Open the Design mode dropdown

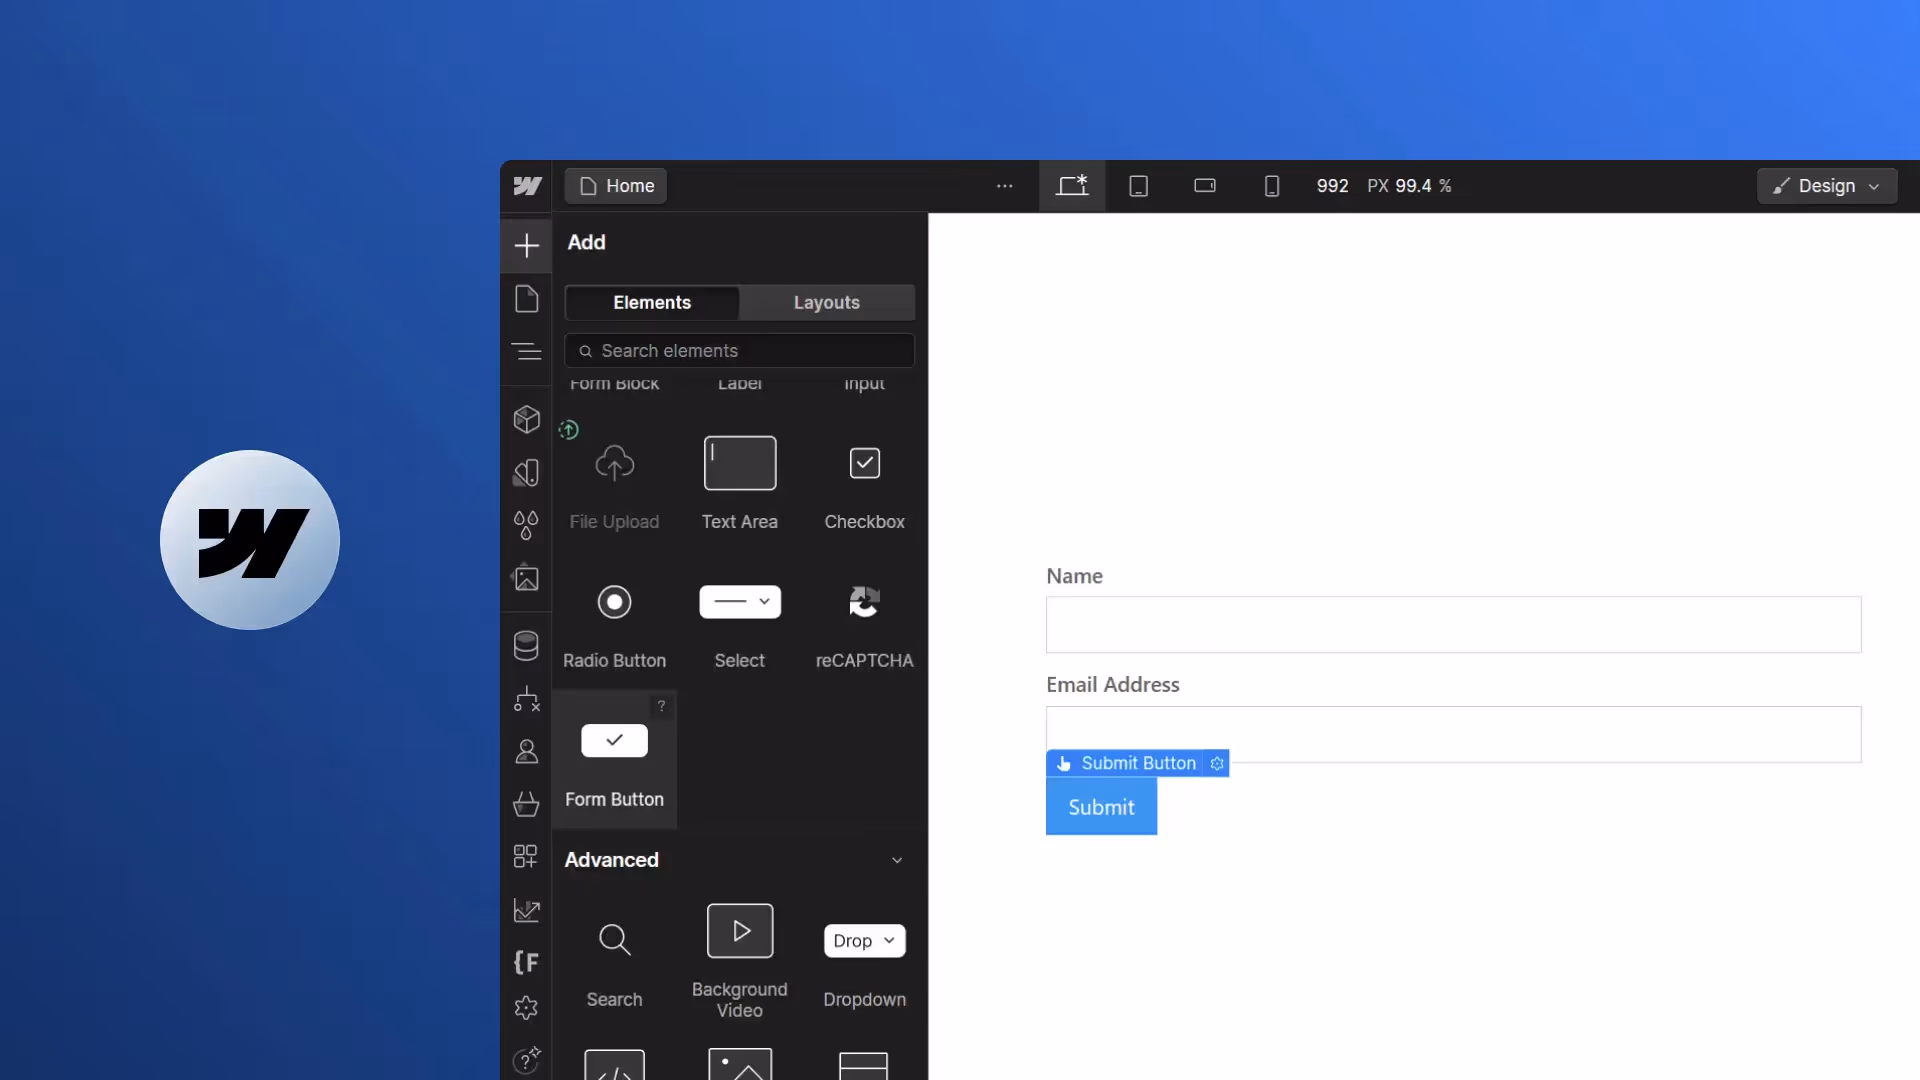[1826, 186]
